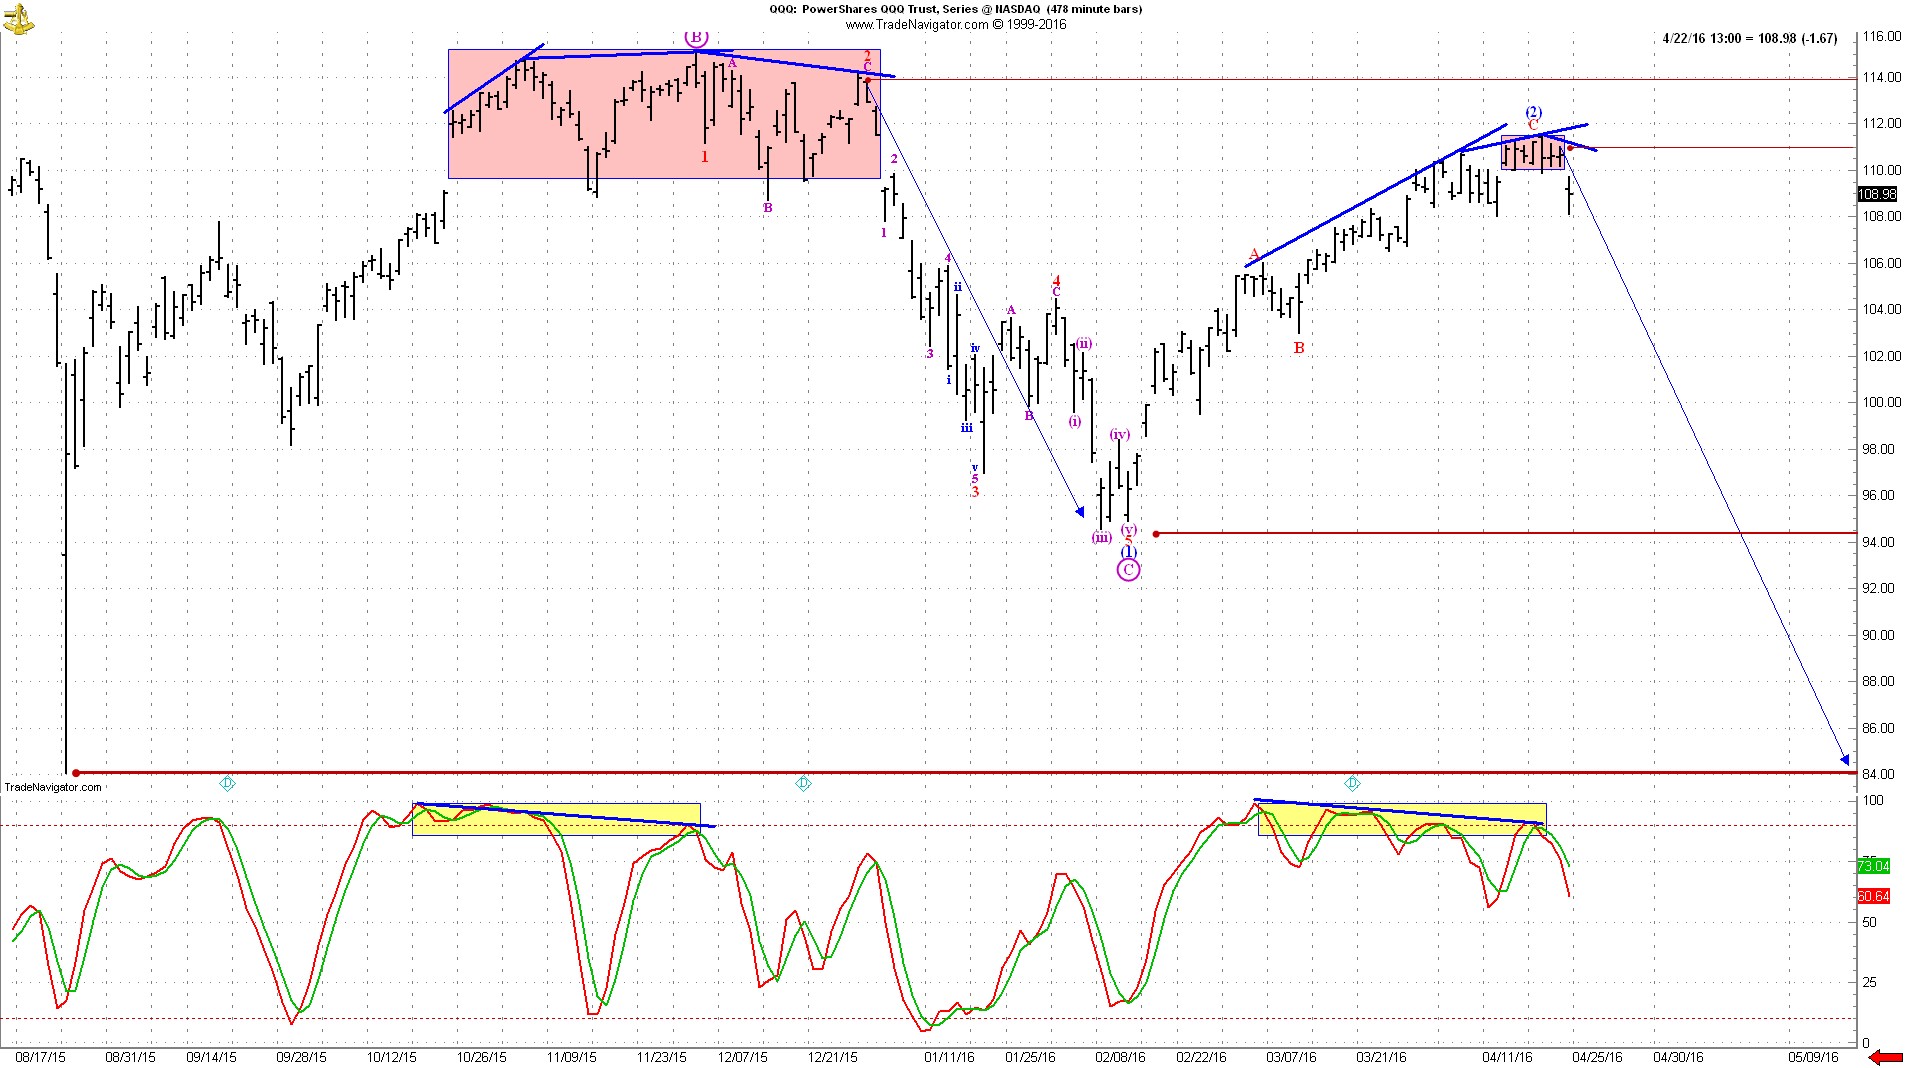This screenshot has width=1912, height=1068.
Task: Click the 02/08/16 date label
Action: coord(1120,1057)
